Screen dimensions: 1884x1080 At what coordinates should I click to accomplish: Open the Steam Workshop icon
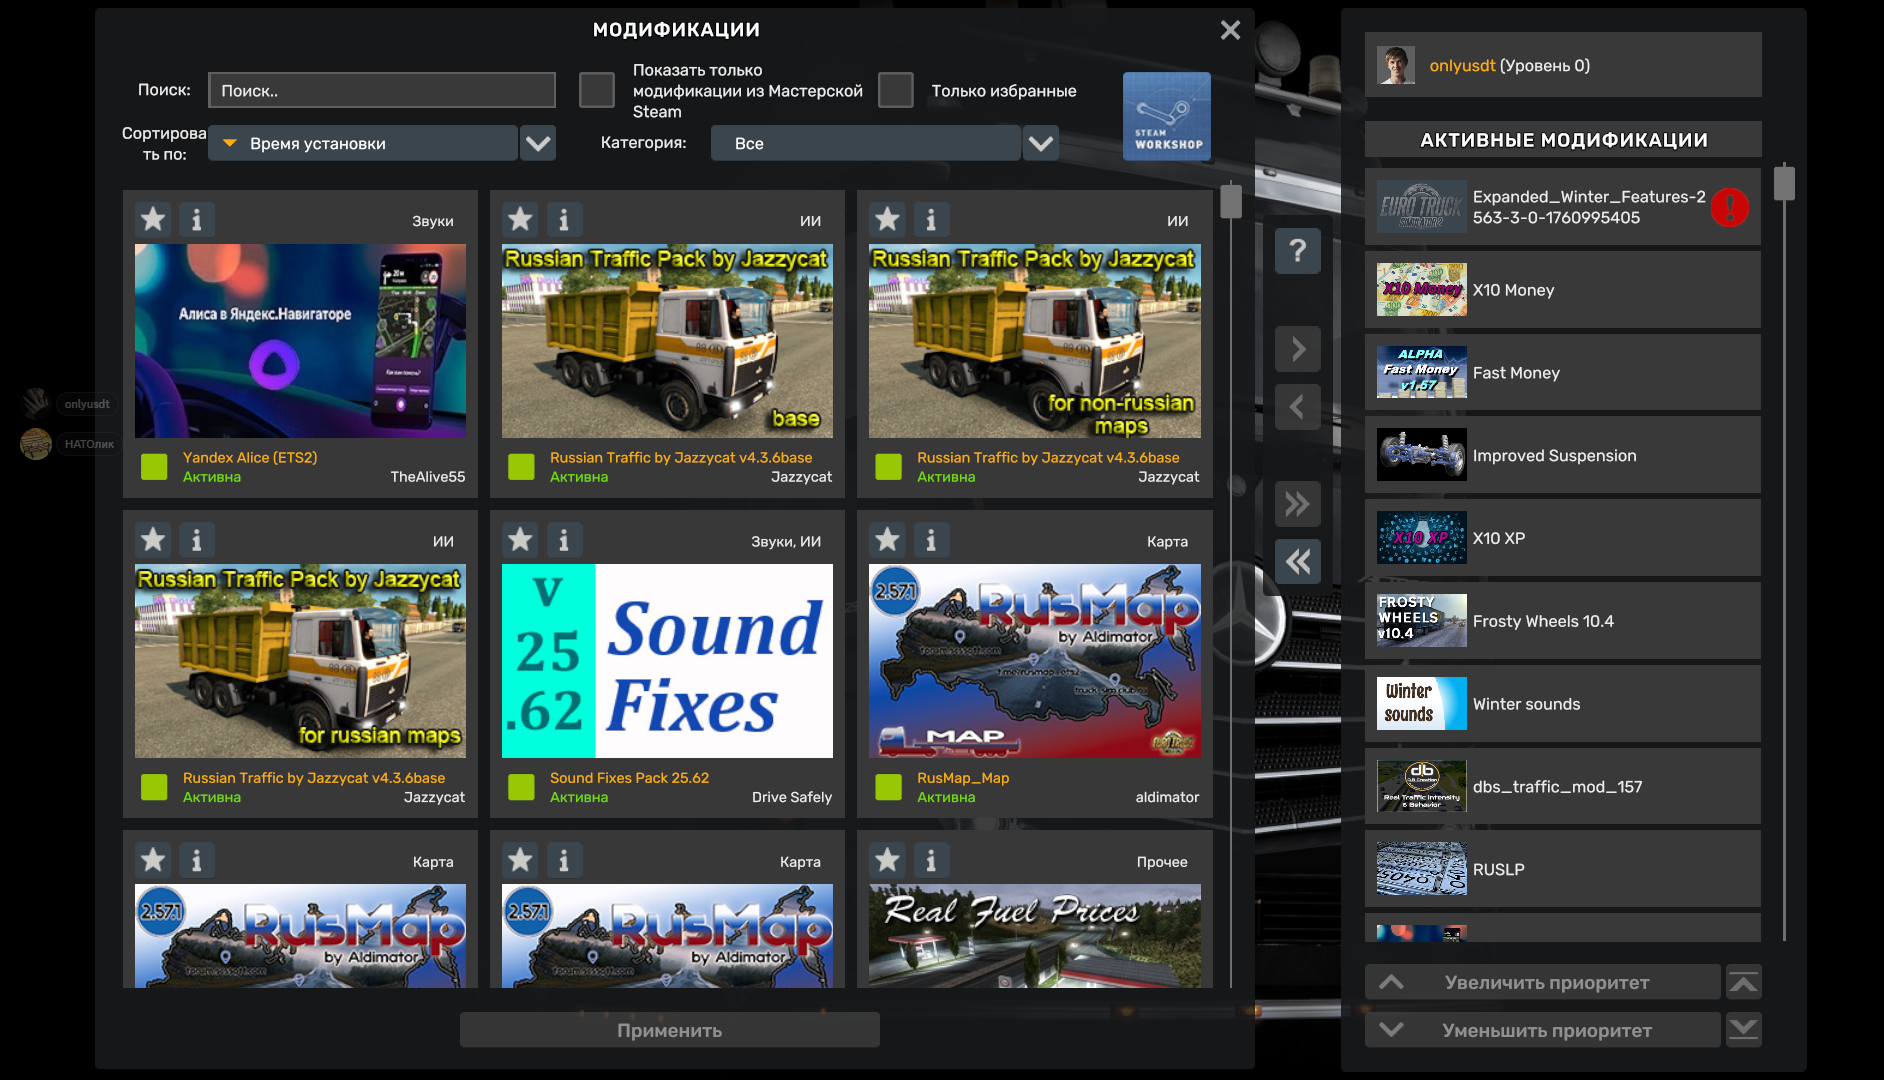pos(1166,116)
